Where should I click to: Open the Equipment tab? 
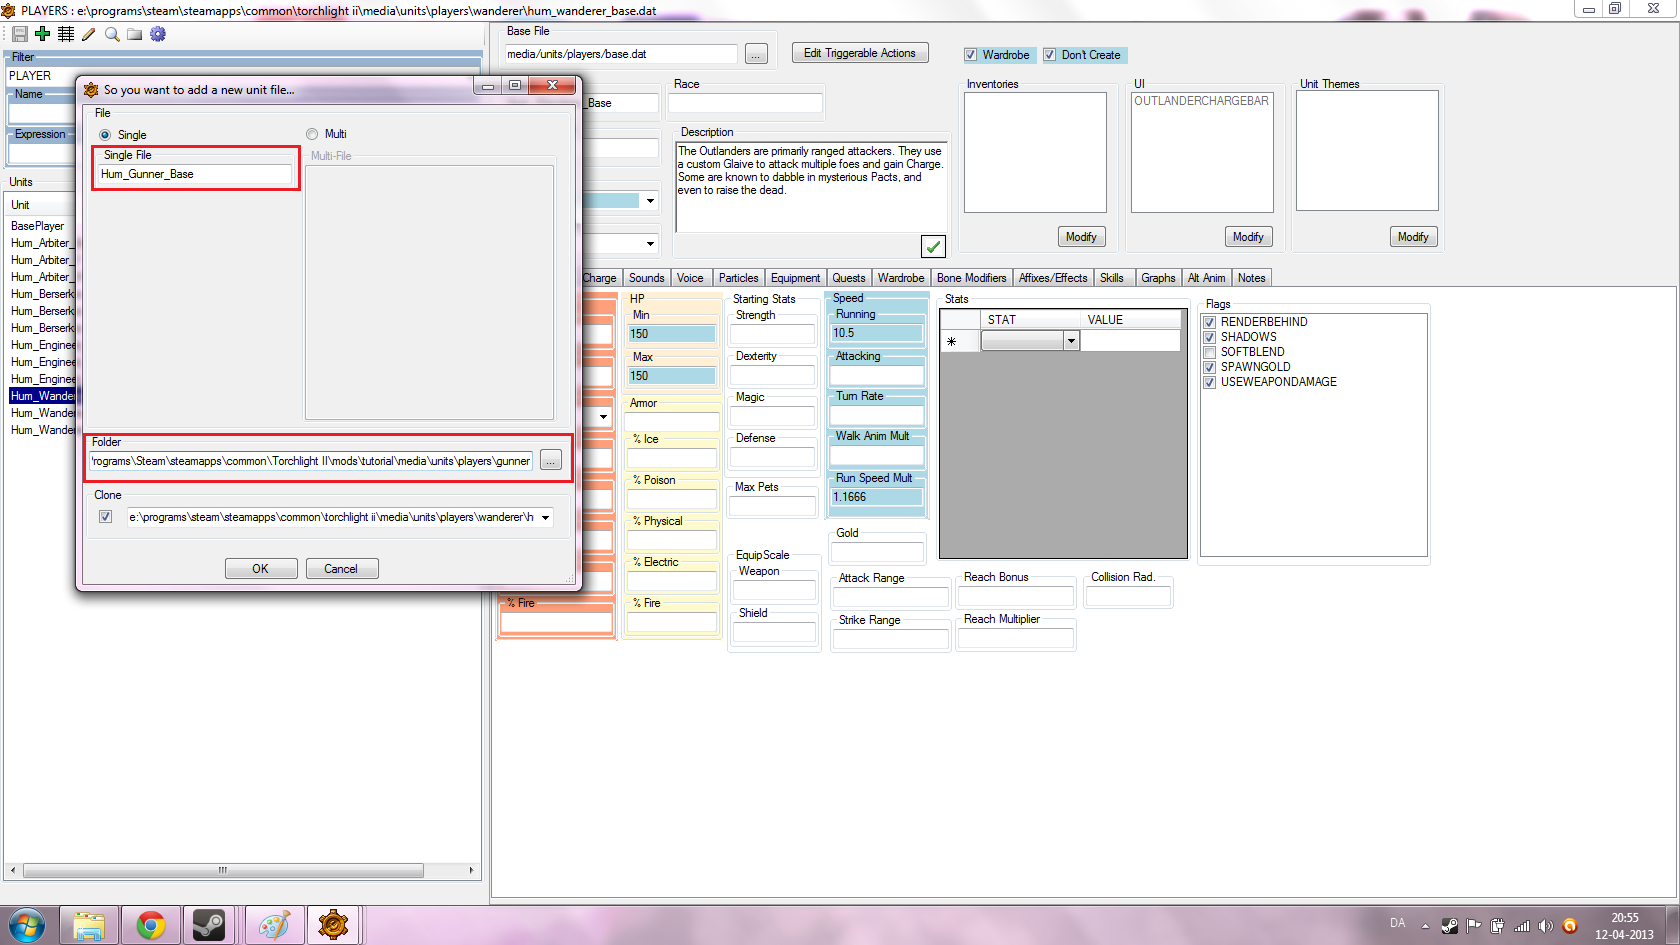[795, 278]
